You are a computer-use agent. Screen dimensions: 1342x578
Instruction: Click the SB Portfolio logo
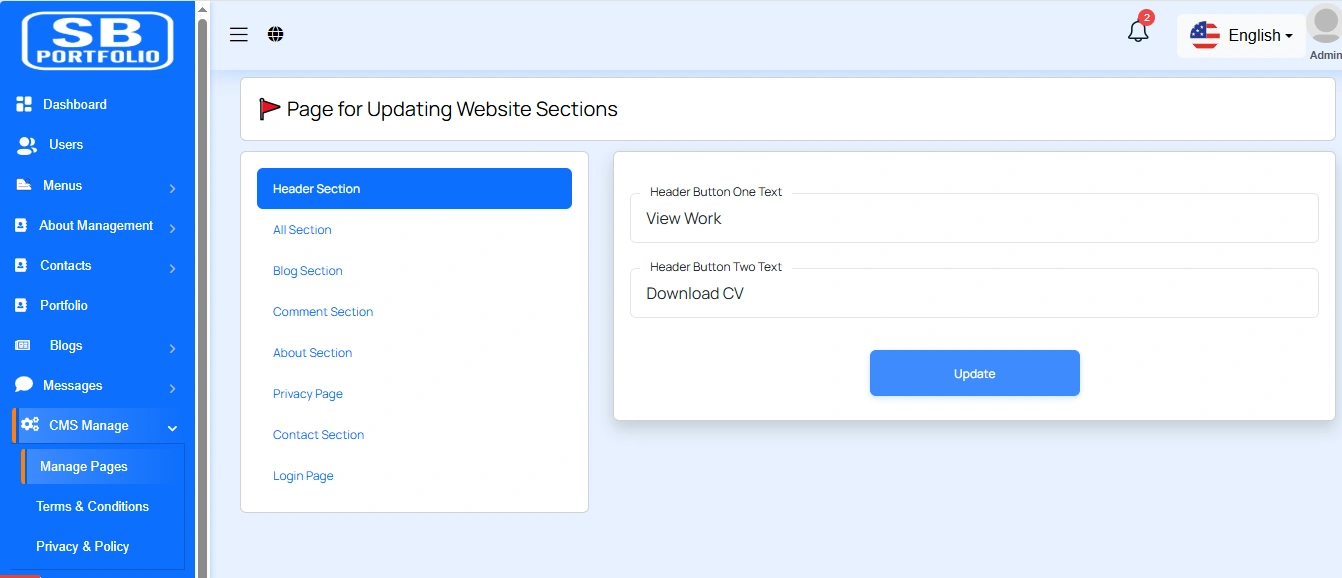[98, 41]
